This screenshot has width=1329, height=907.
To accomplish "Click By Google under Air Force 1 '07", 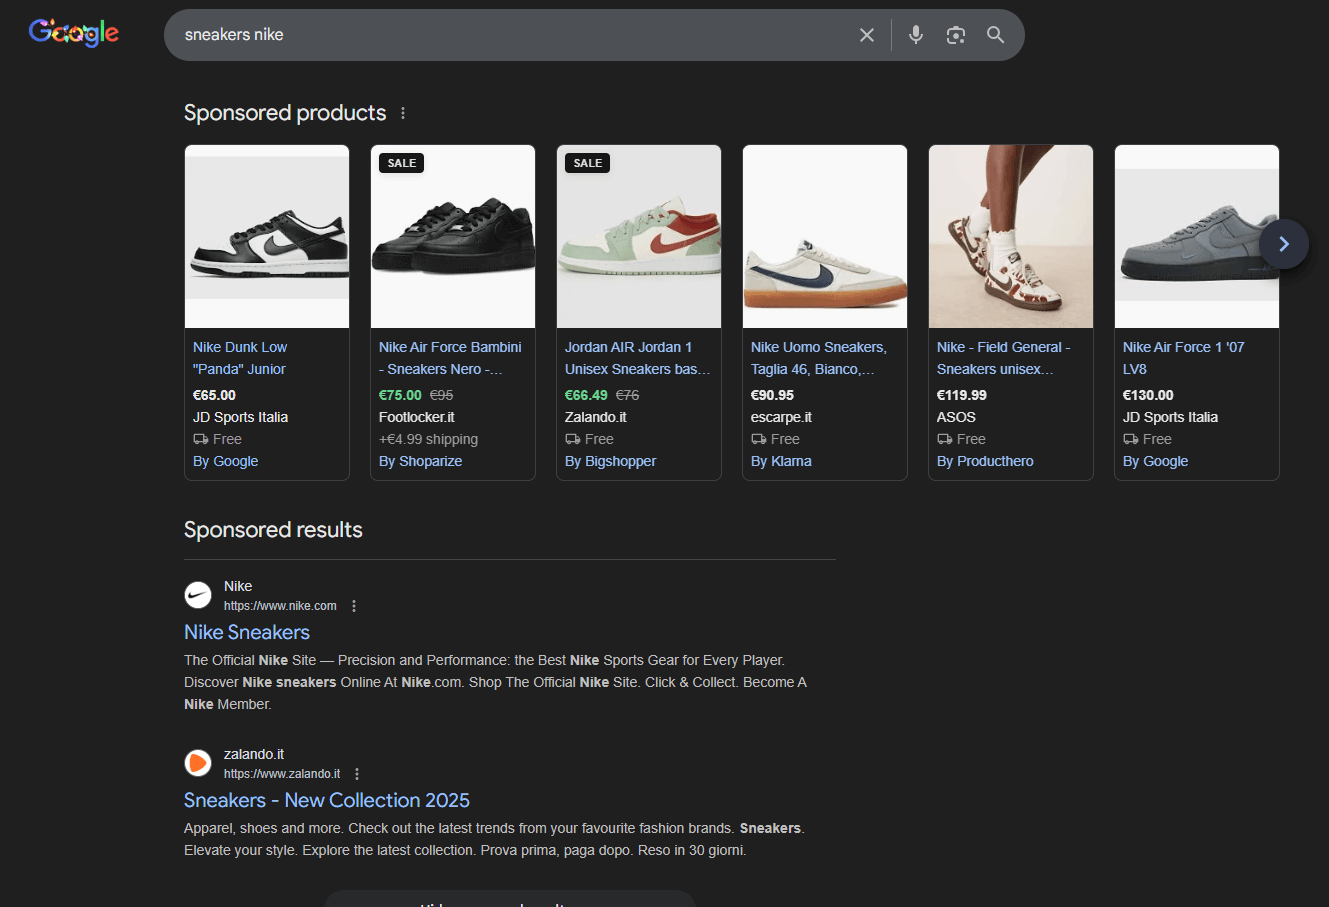I will click(1155, 461).
